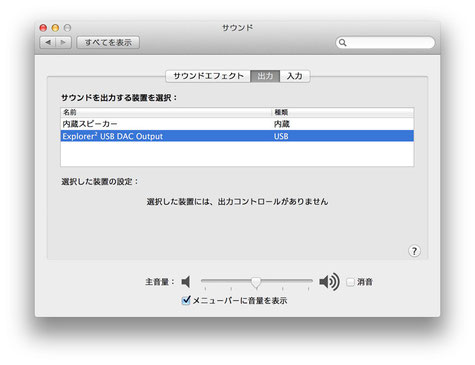475x365 pixels.
Task: Enable the 消音 mute checkbox
Action: (x=350, y=282)
